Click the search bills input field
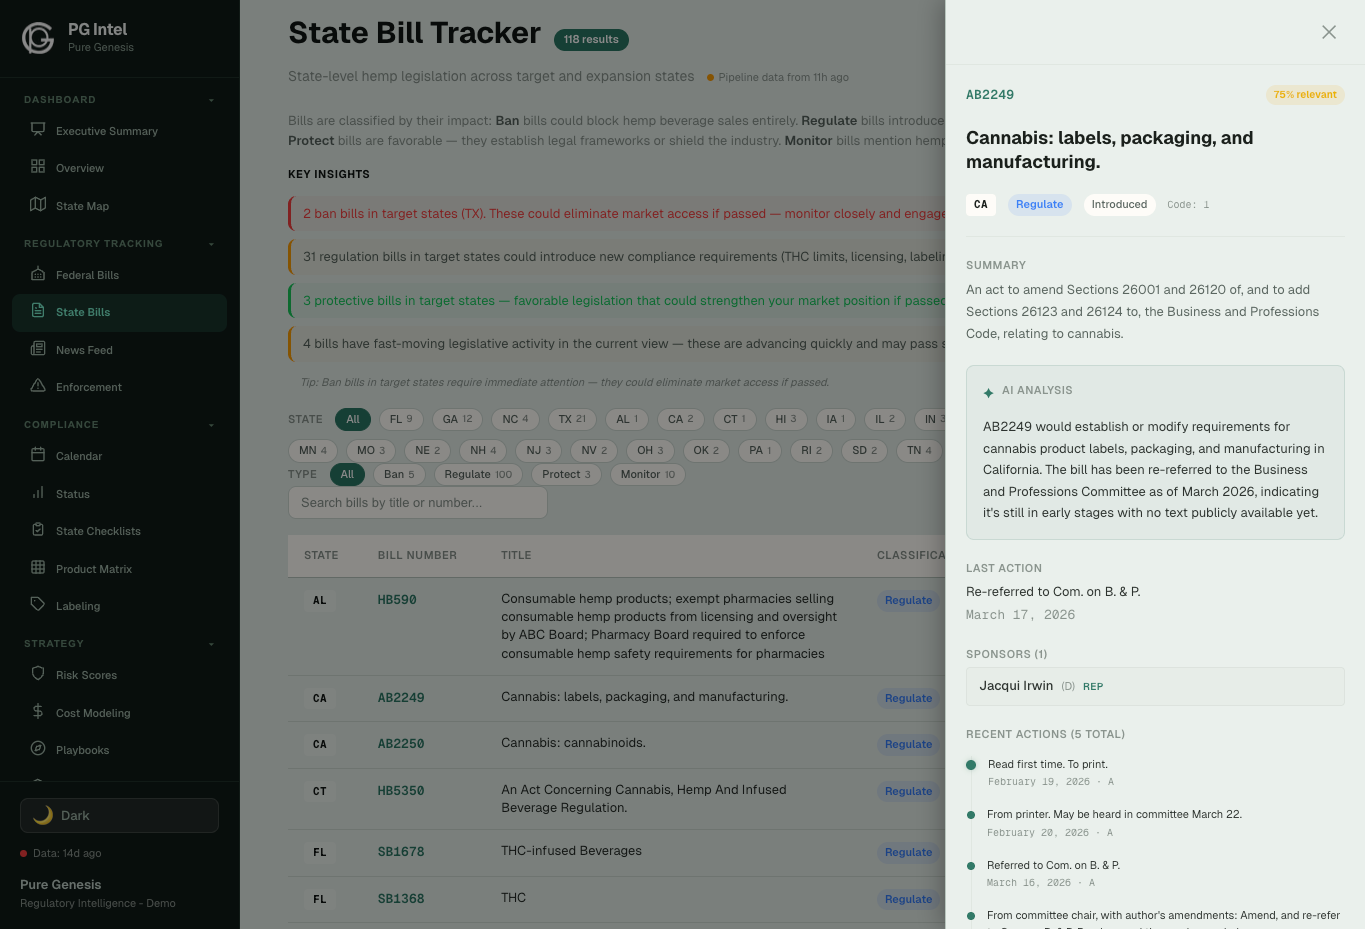 tap(417, 503)
